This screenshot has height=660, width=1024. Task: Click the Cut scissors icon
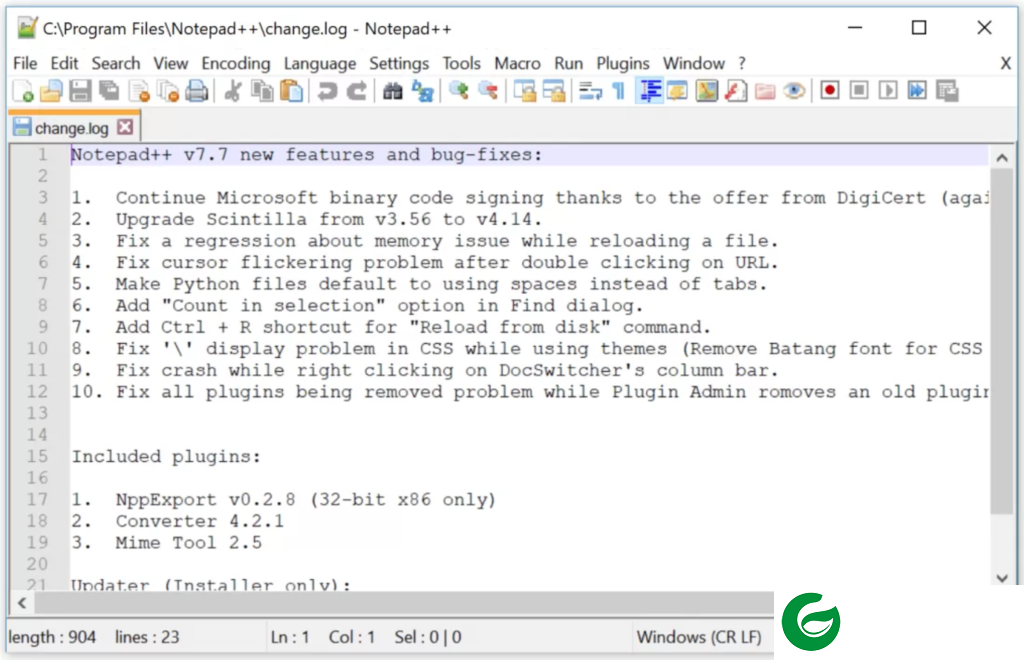232,91
